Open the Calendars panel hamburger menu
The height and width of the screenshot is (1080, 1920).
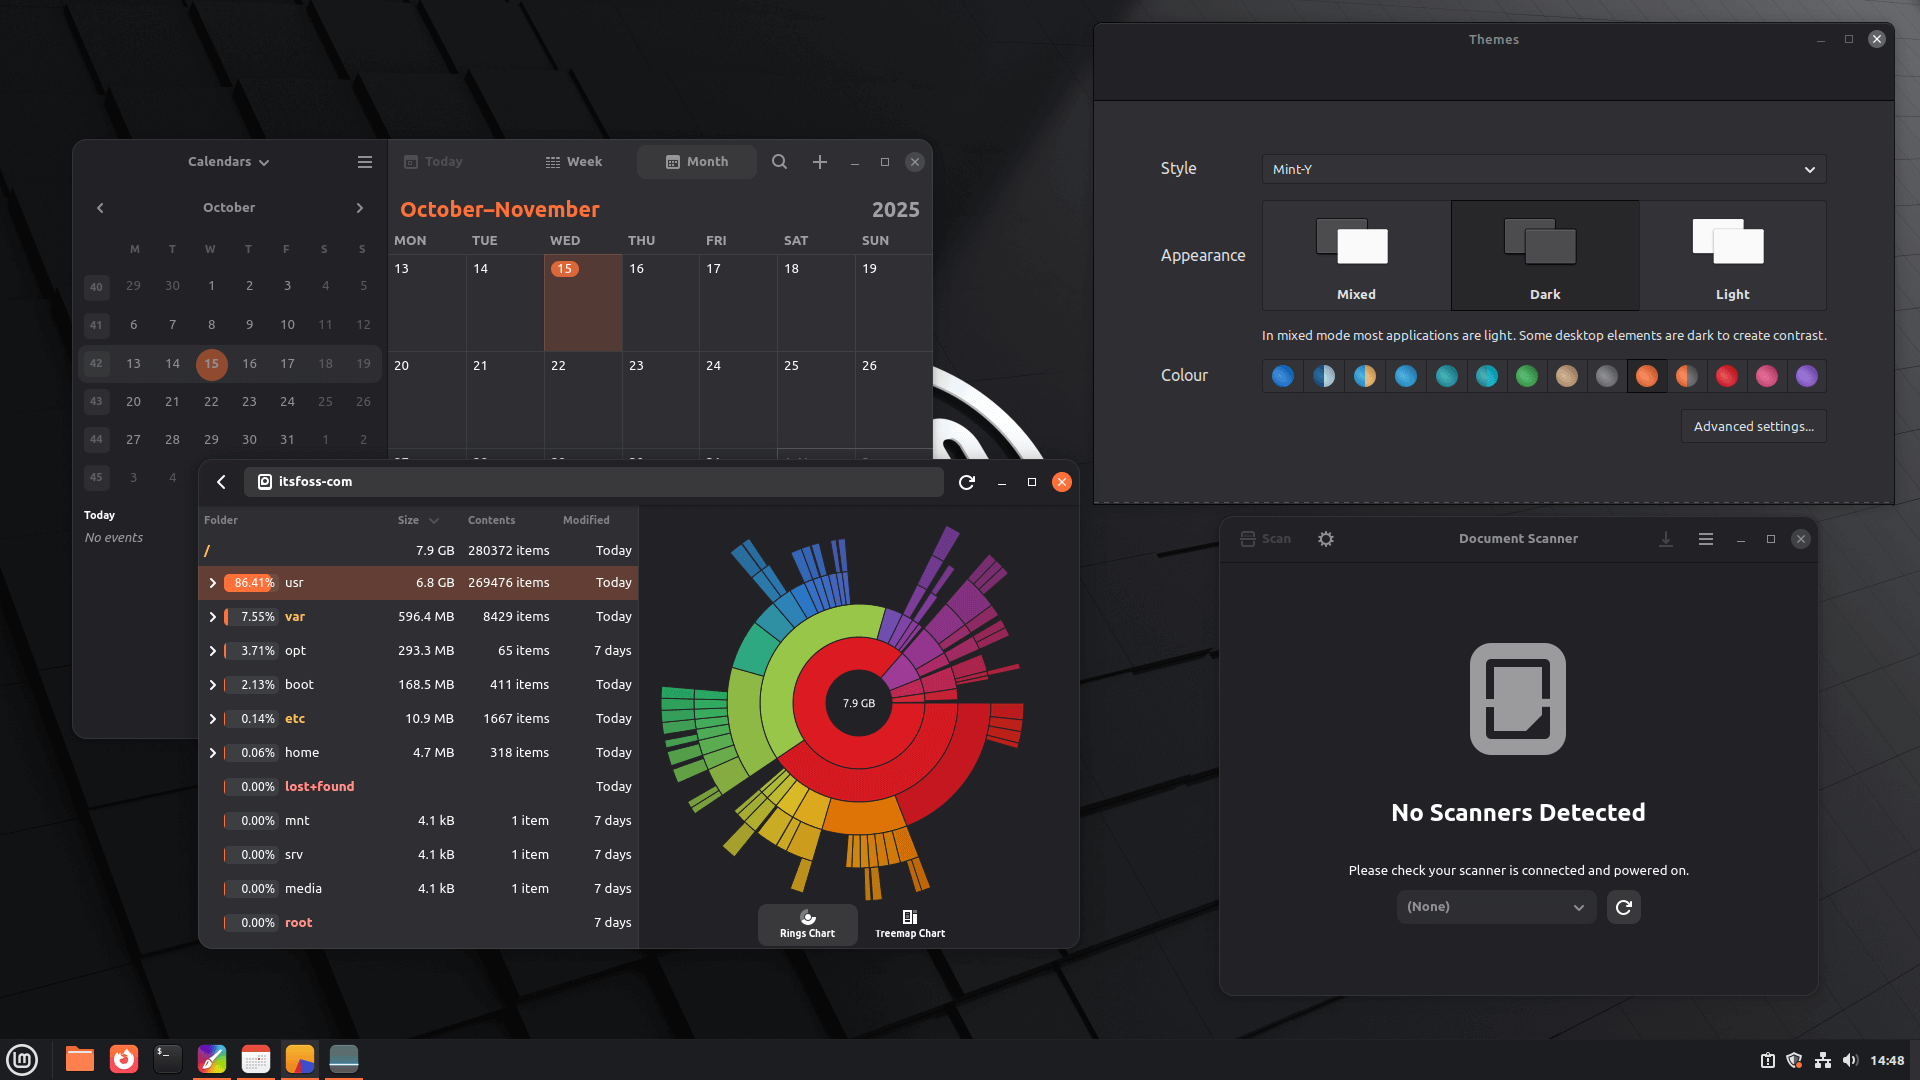[x=364, y=161]
